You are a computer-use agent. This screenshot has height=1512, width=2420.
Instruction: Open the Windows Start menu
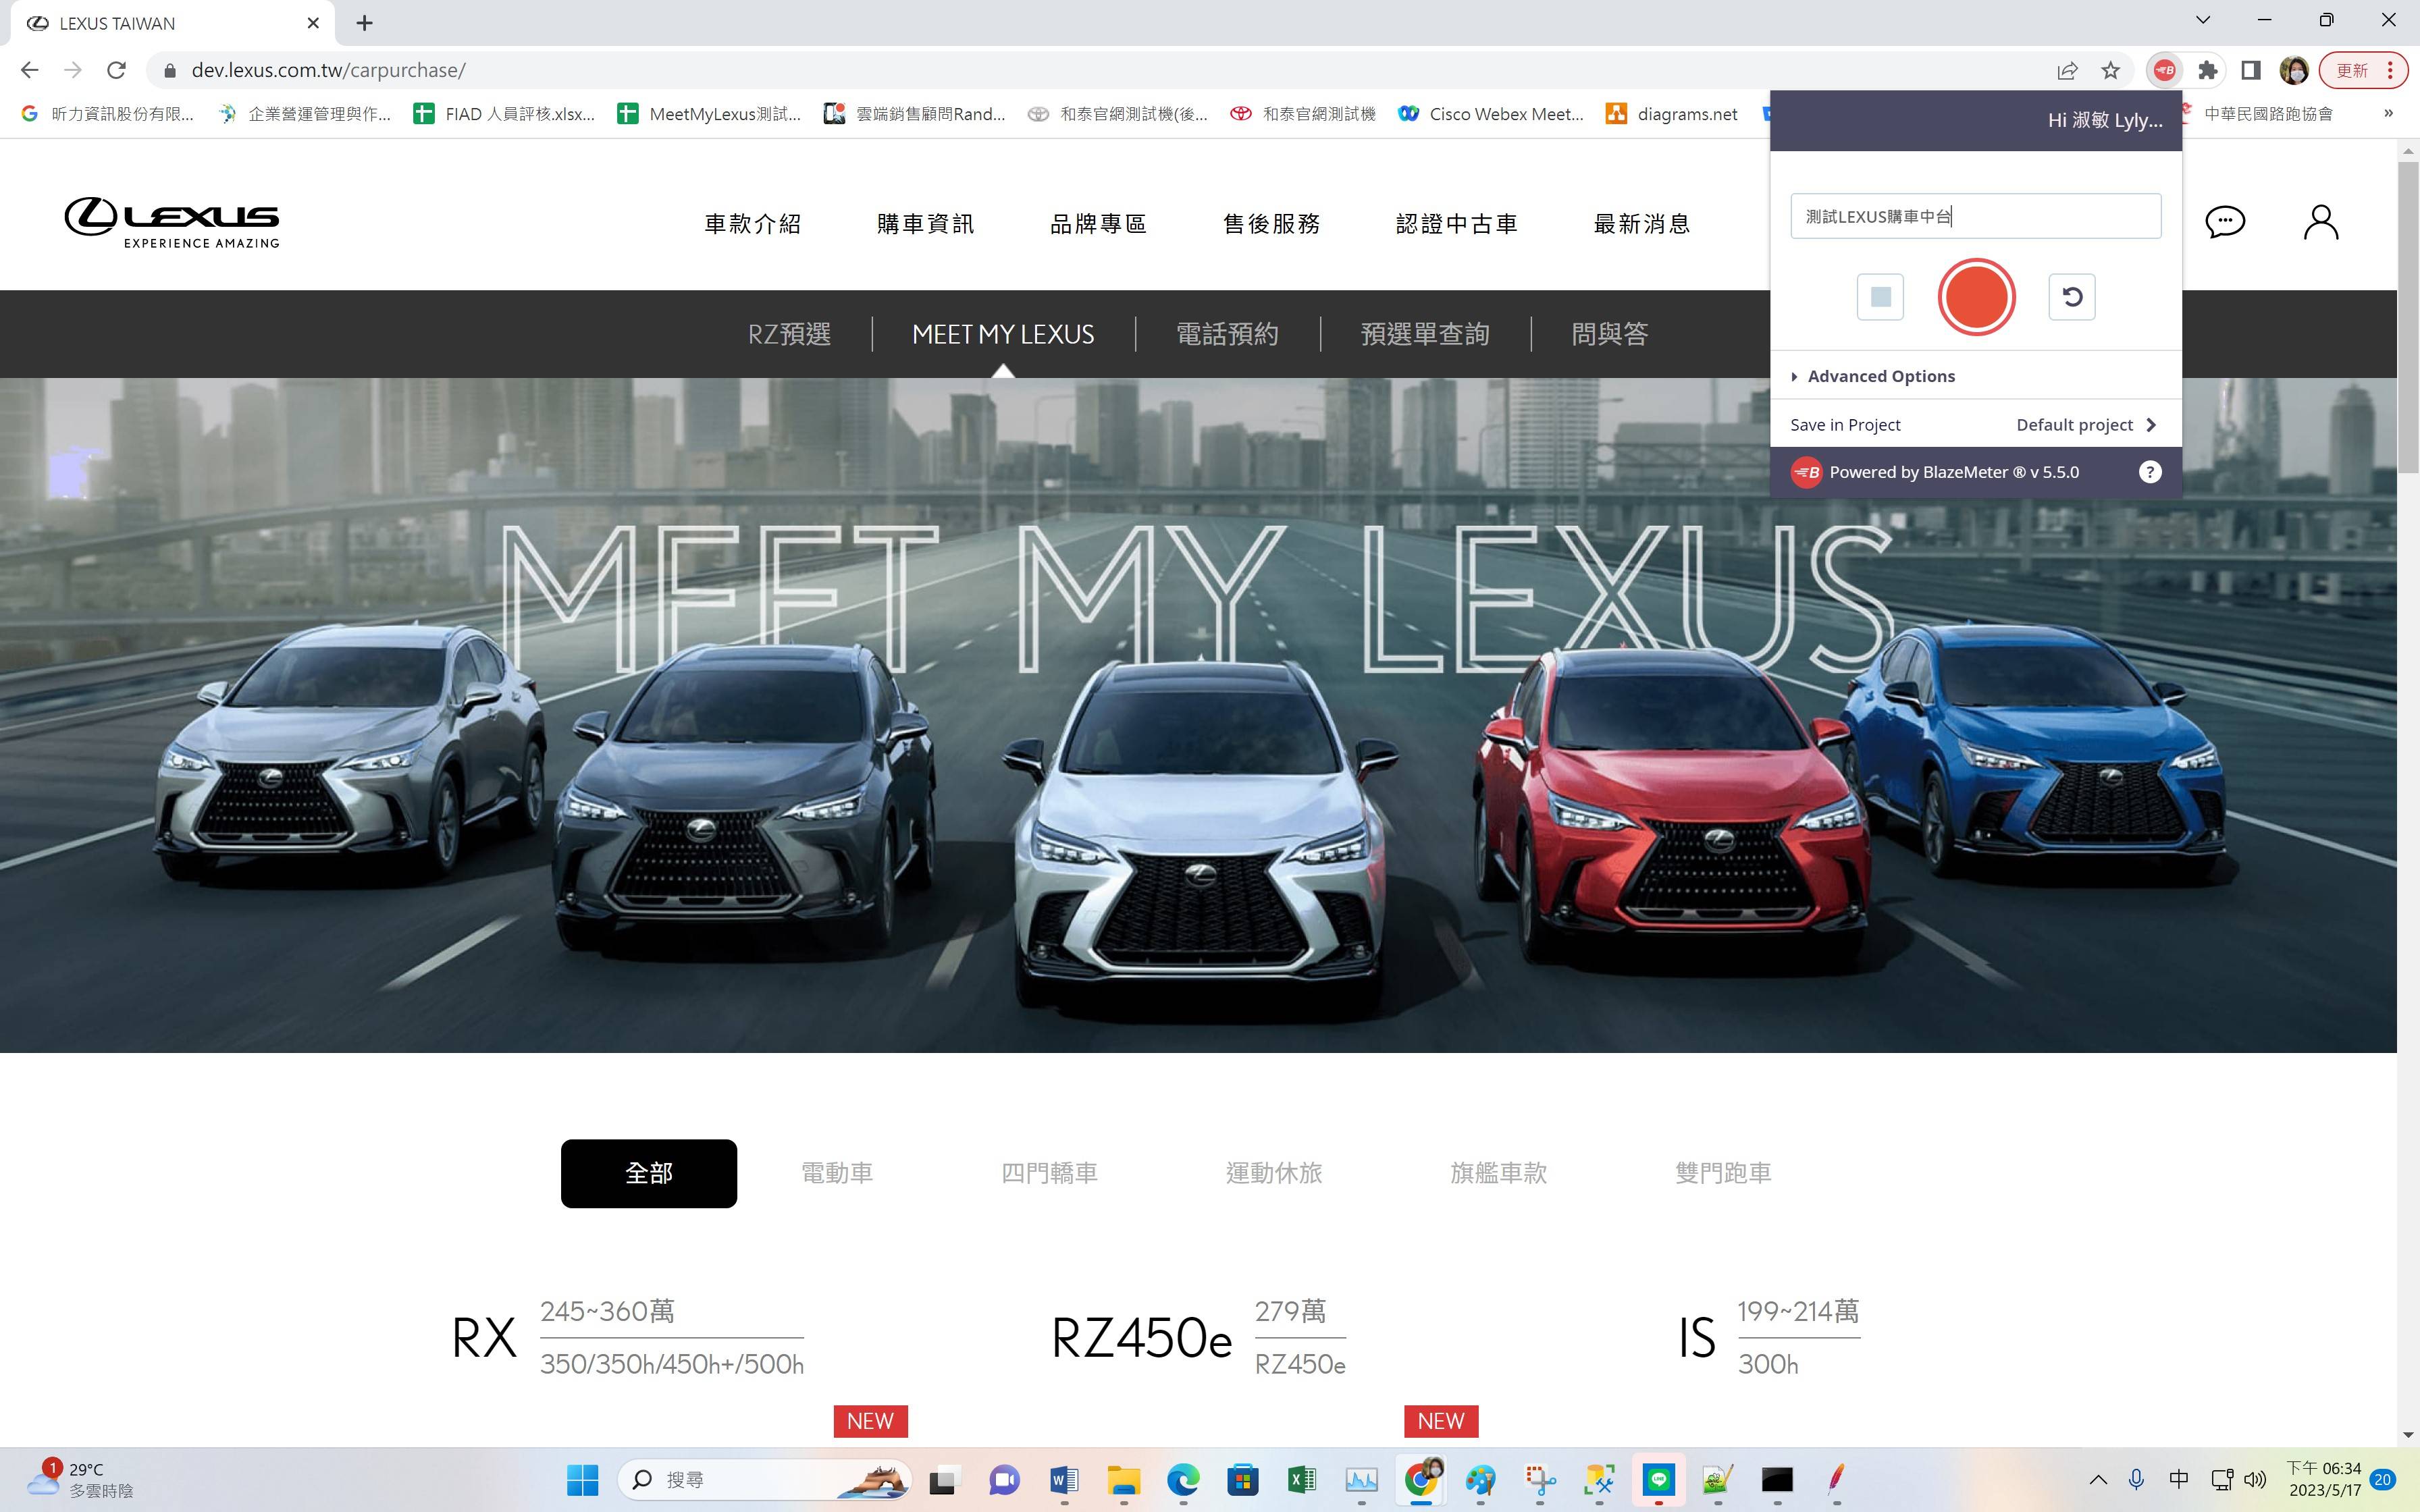point(582,1480)
